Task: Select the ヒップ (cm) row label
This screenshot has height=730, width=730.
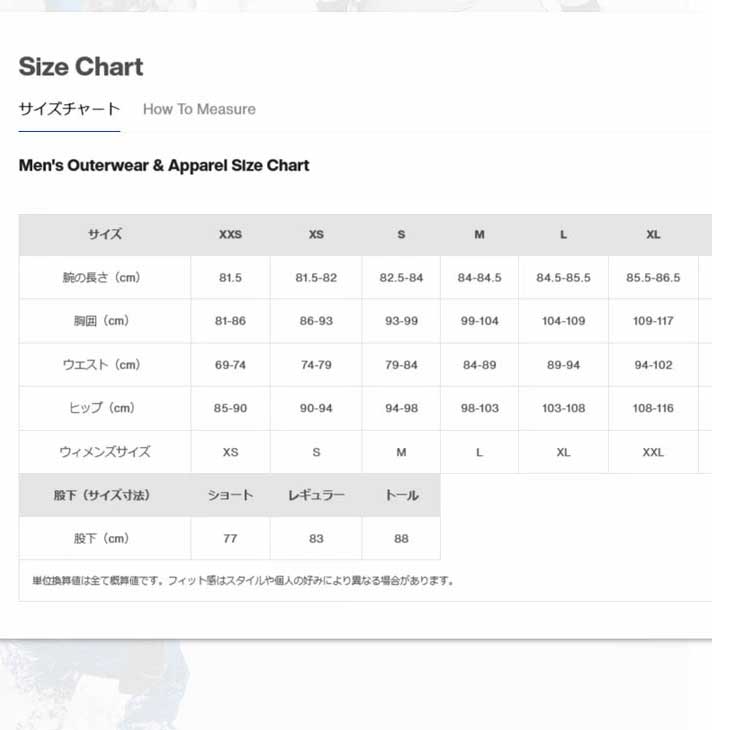Action: [x=104, y=408]
